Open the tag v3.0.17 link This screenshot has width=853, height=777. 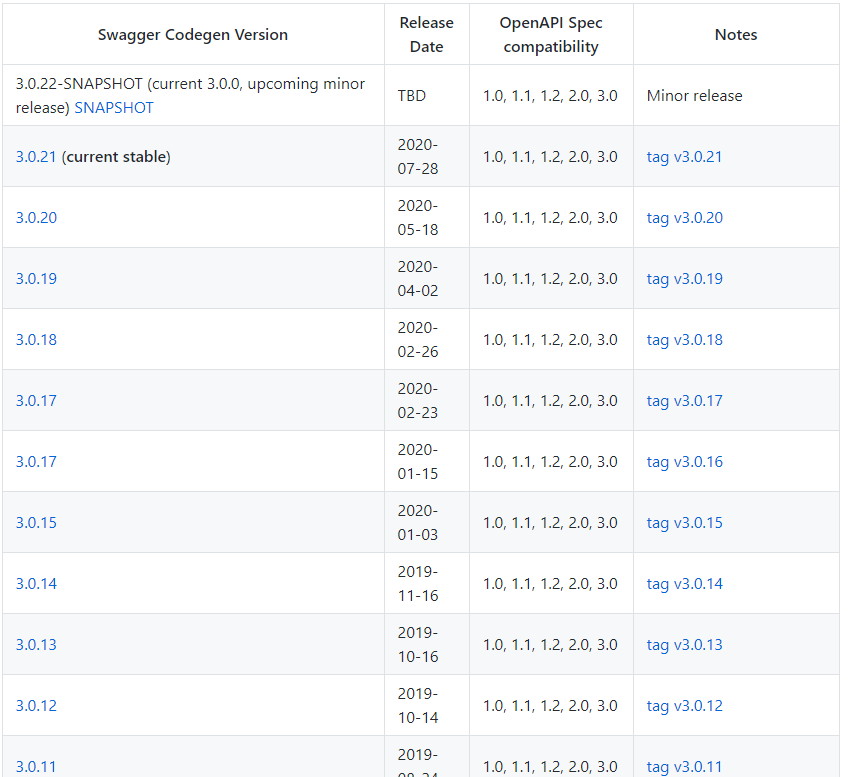tap(684, 400)
